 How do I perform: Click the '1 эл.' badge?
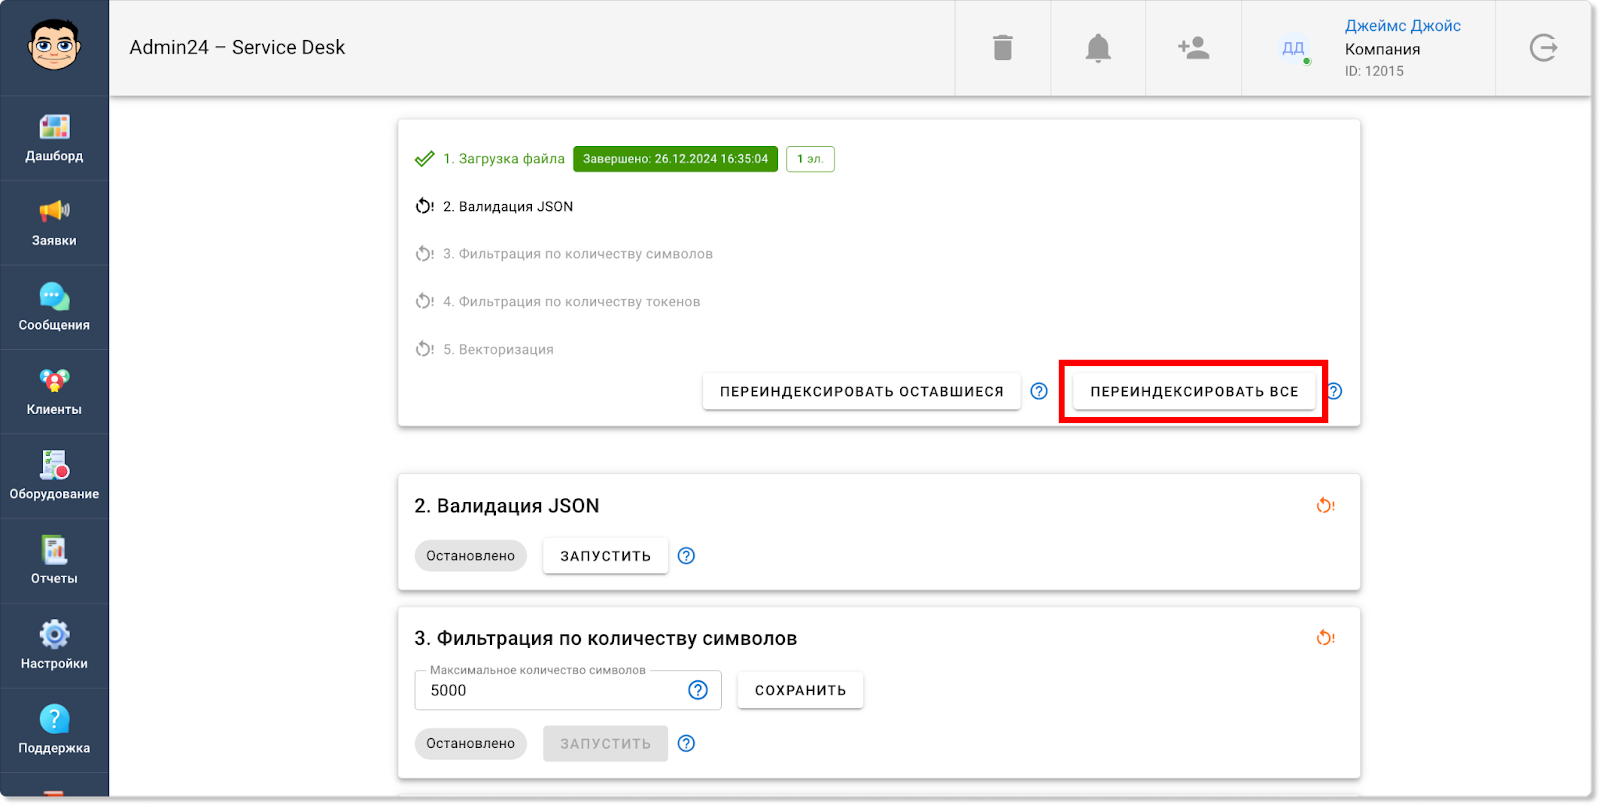click(x=810, y=159)
